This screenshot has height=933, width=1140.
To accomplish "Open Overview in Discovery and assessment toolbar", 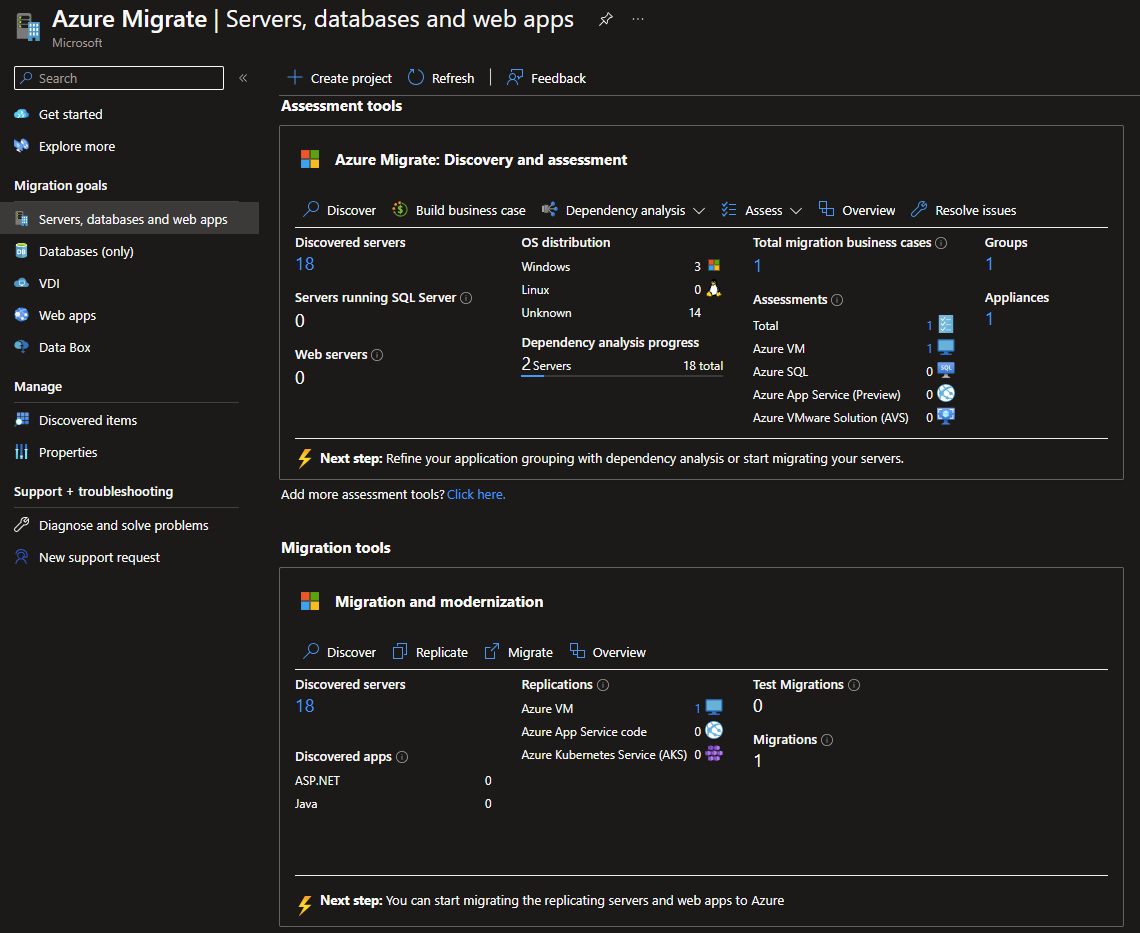I will click(x=856, y=210).
